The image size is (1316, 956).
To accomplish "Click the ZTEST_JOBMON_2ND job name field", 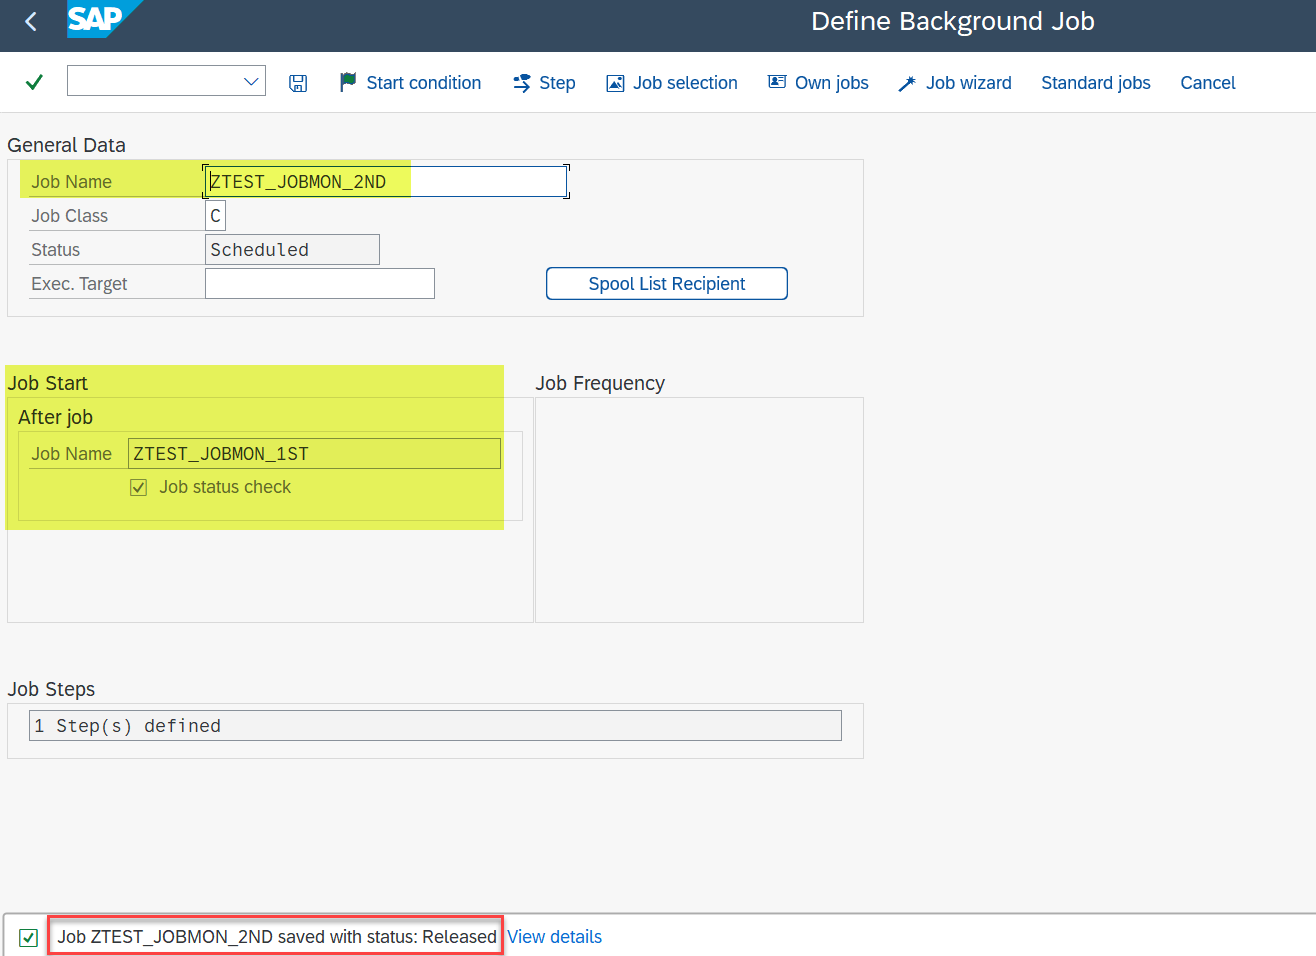I will pyautogui.click(x=386, y=181).
